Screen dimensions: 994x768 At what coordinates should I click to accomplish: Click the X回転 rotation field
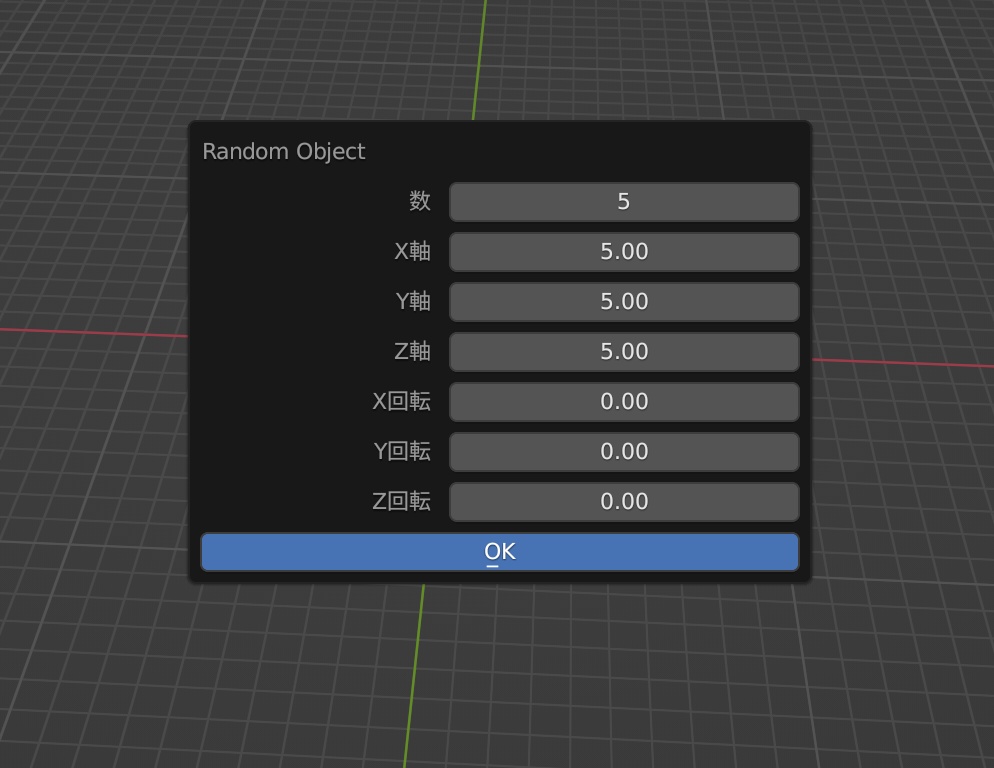623,401
